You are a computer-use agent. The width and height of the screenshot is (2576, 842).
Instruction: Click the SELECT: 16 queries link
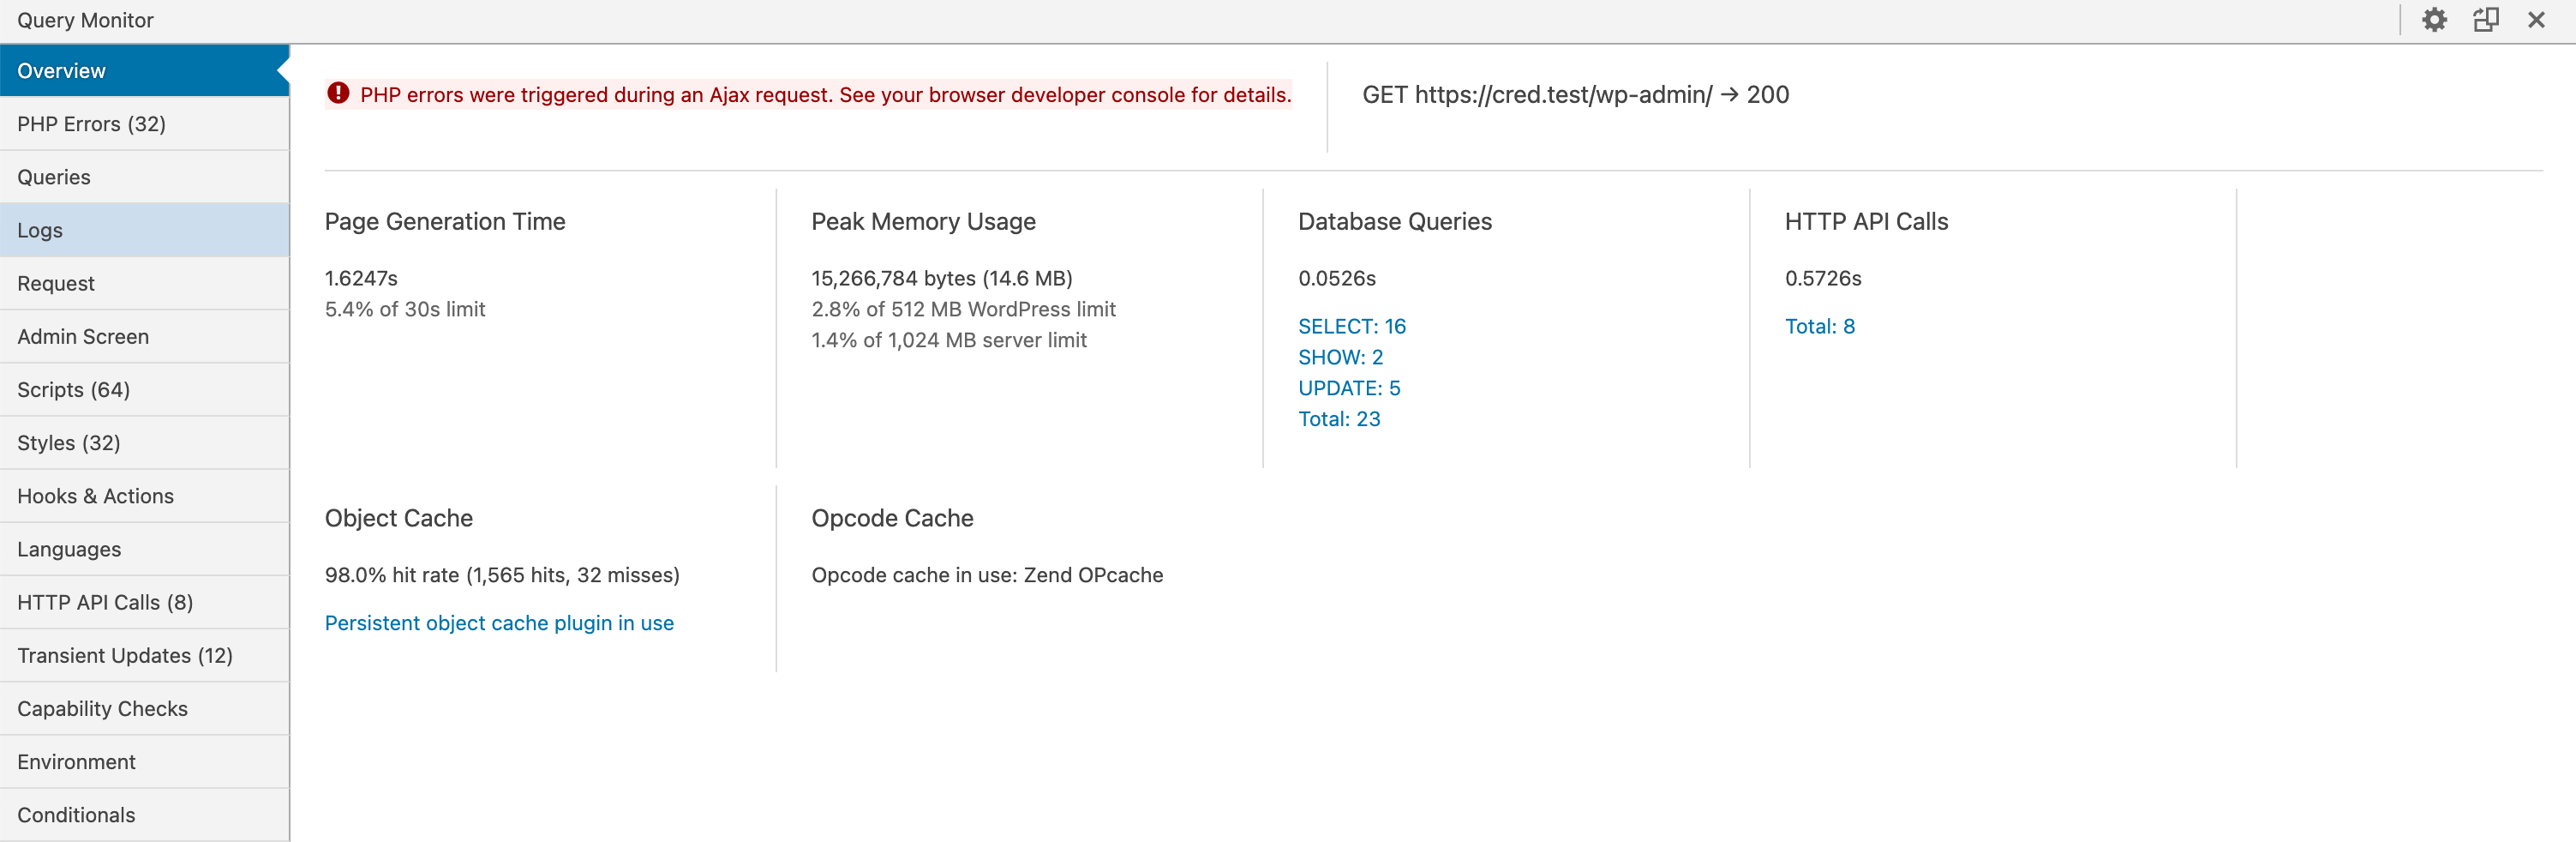(1351, 326)
